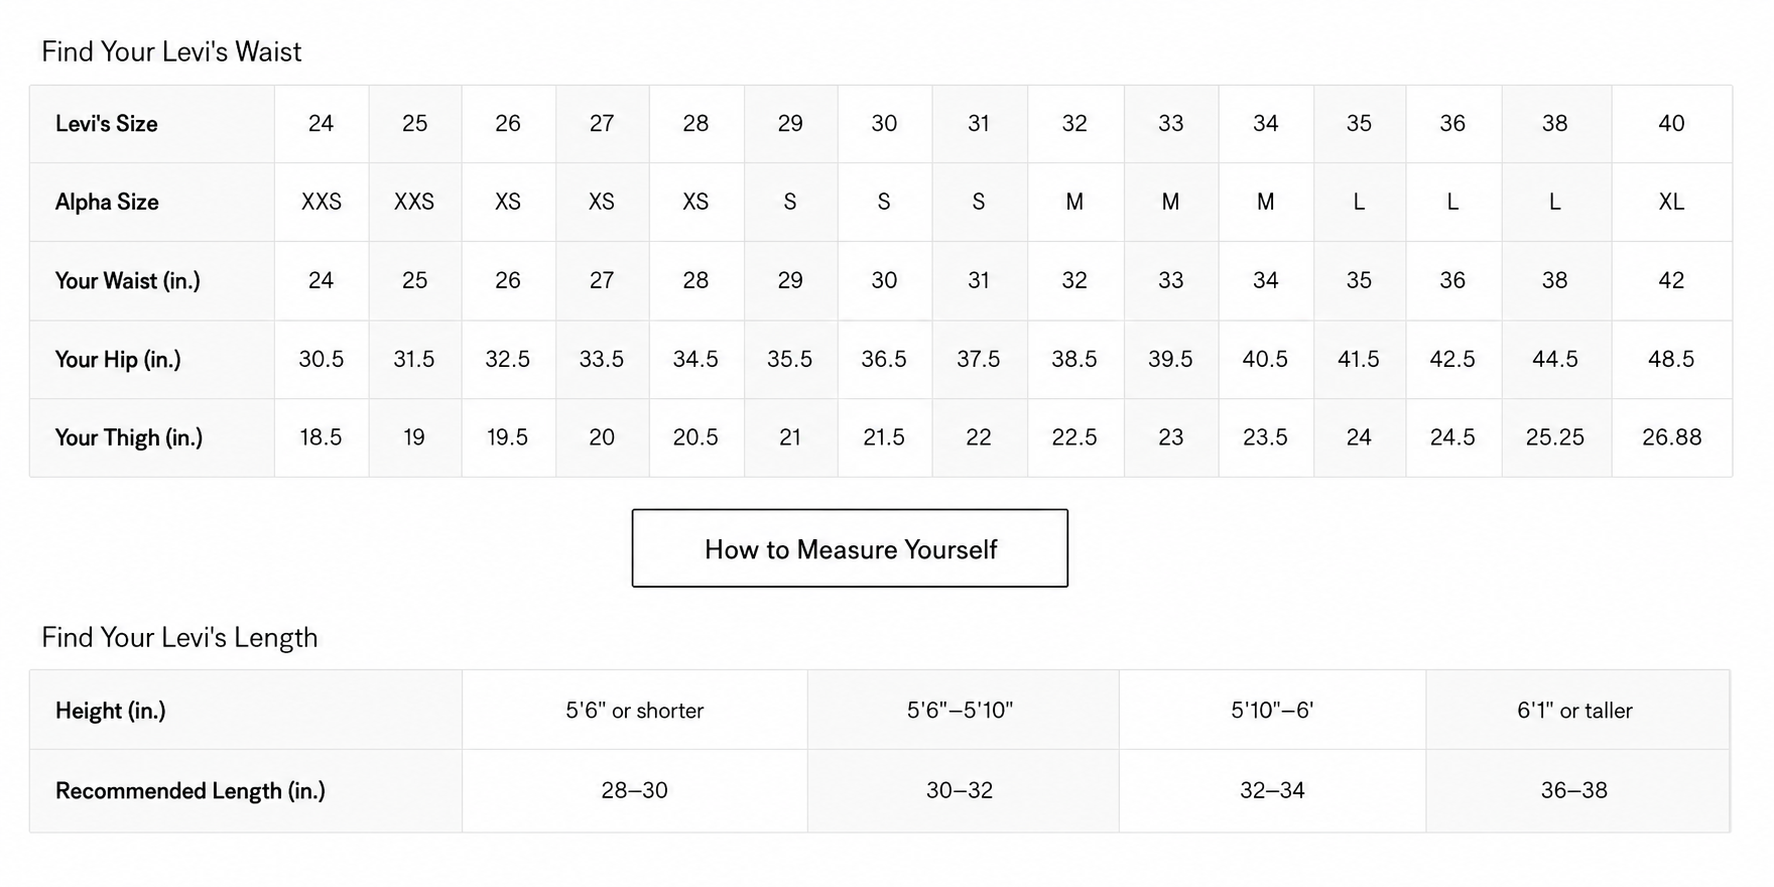Screen dimensions: 1774x887
Task: Select the 5'10"–6' height range
Action: [1272, 710]
